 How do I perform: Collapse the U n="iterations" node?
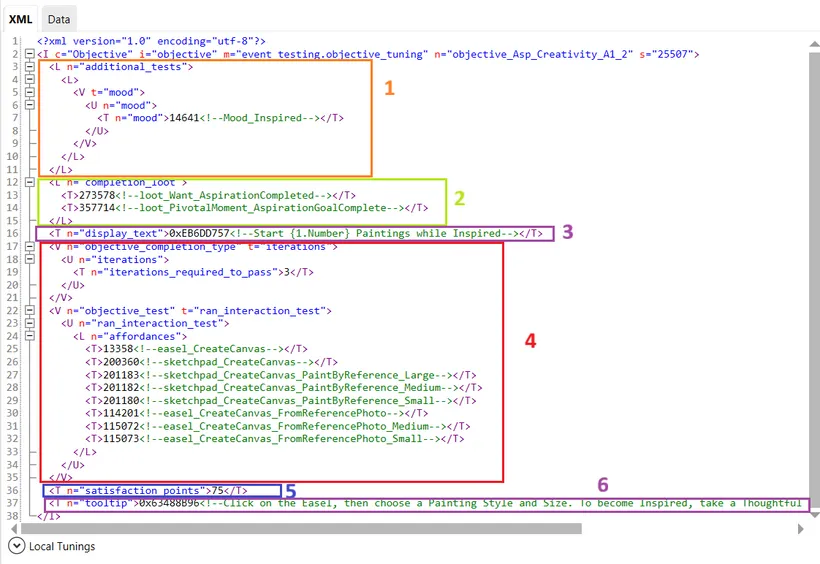coord(30,259)
